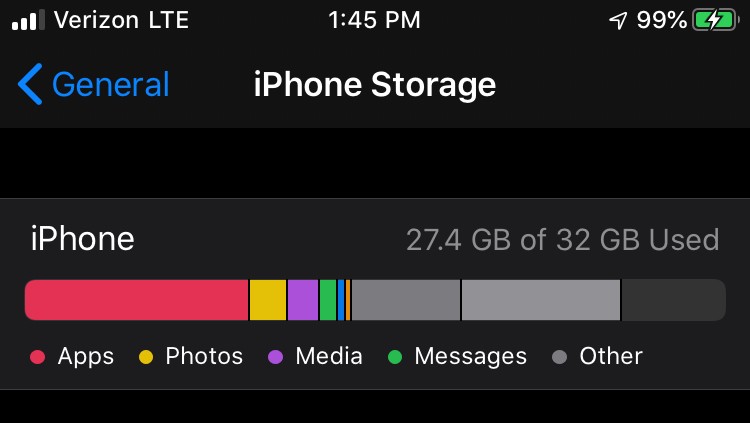Tap the yellow Photos legend dot
The width and height of the screenshot is (750, 423).
pyautogui.click(x=146, y=357)
